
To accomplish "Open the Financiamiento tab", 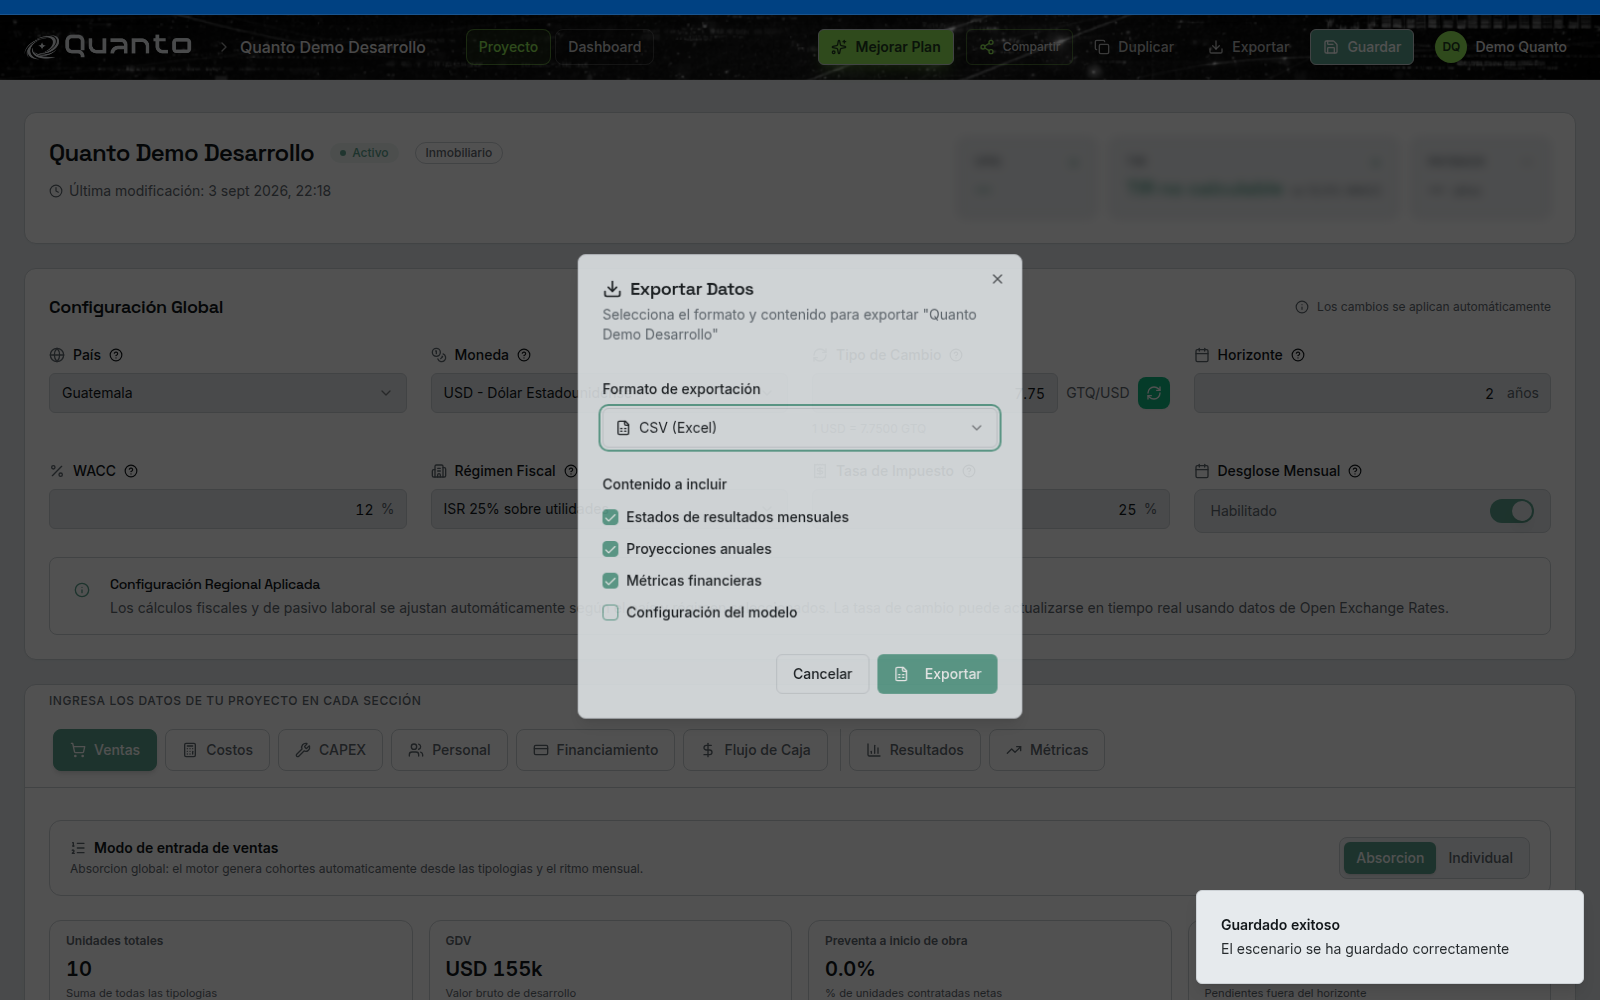I will (x=596, y=750).
